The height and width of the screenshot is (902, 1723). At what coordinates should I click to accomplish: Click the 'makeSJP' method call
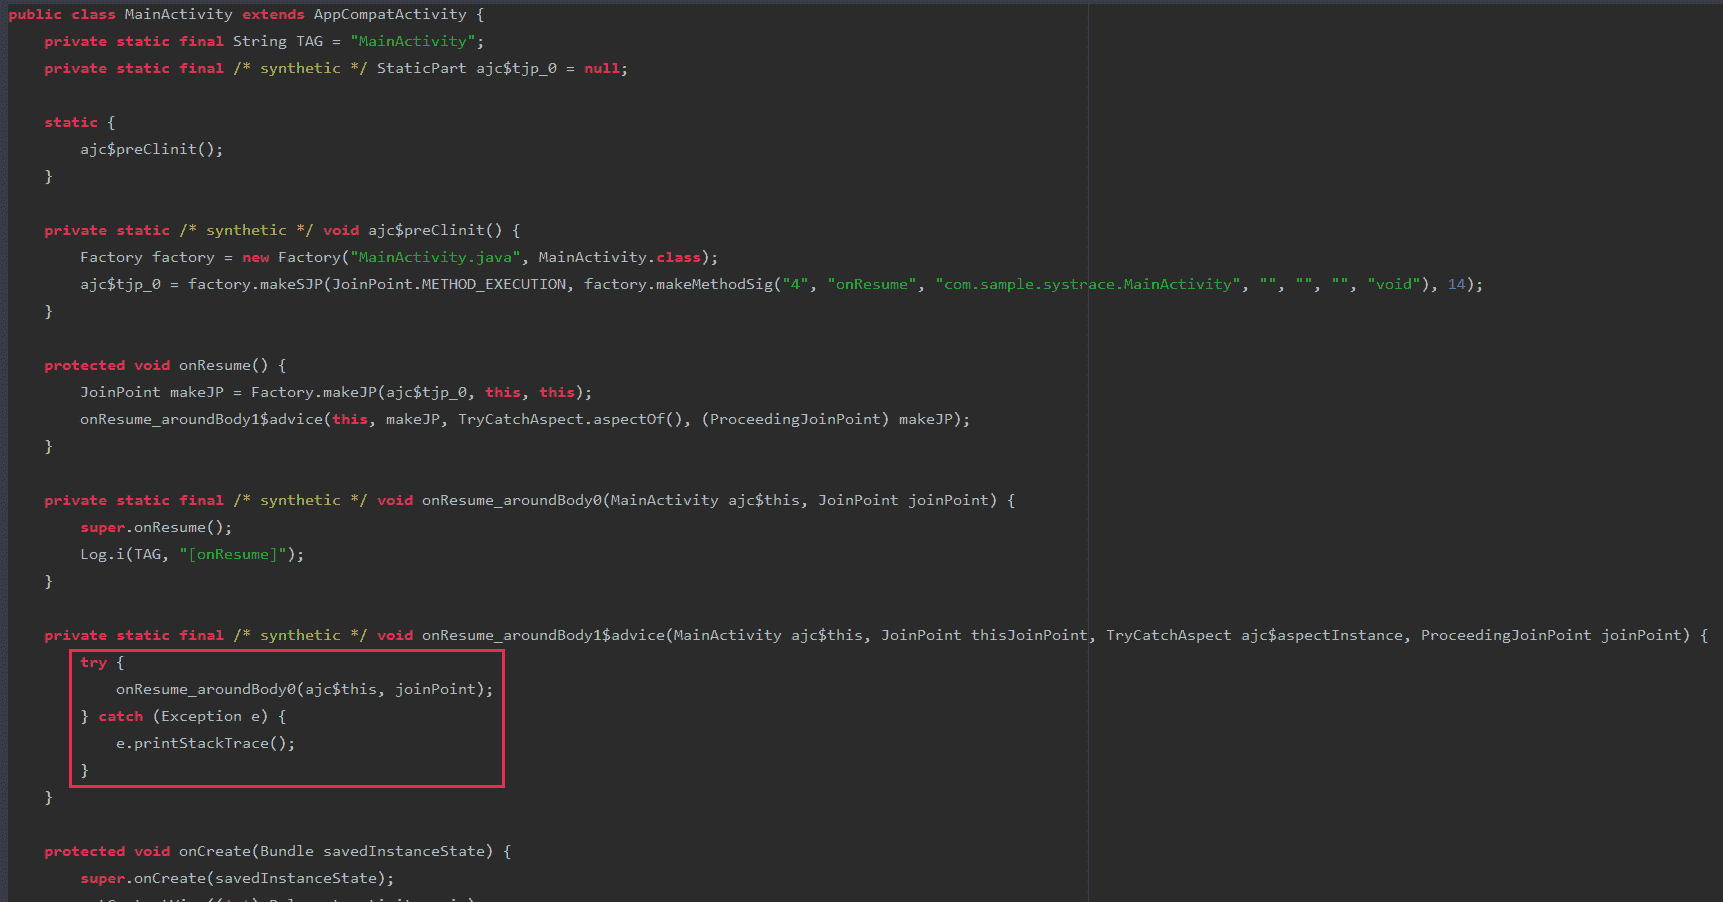291,284
